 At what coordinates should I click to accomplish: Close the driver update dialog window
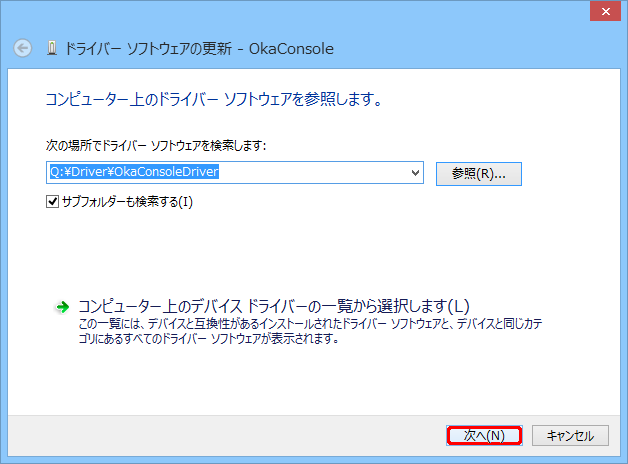(x=606, y=12)
